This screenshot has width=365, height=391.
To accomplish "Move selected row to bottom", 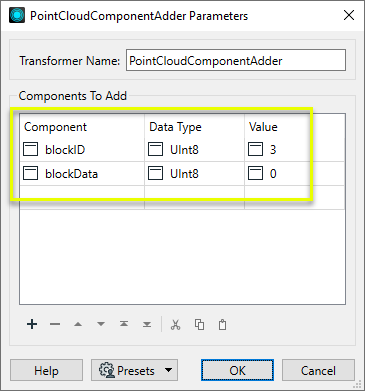I will (x=147, y=324).
